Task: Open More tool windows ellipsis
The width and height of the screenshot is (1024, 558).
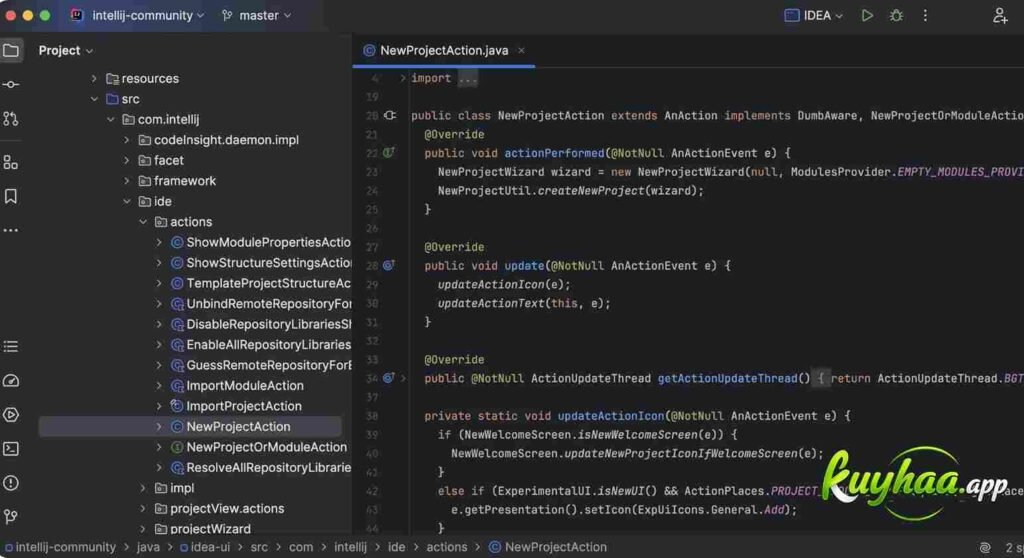Action: pyautogui.click(x=11, y=230)
